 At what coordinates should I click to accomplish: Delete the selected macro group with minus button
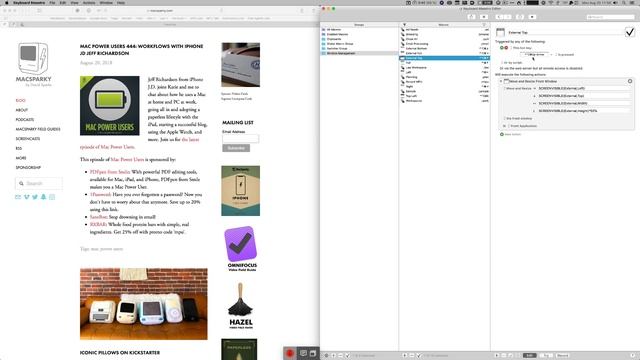tap(340, 356)
